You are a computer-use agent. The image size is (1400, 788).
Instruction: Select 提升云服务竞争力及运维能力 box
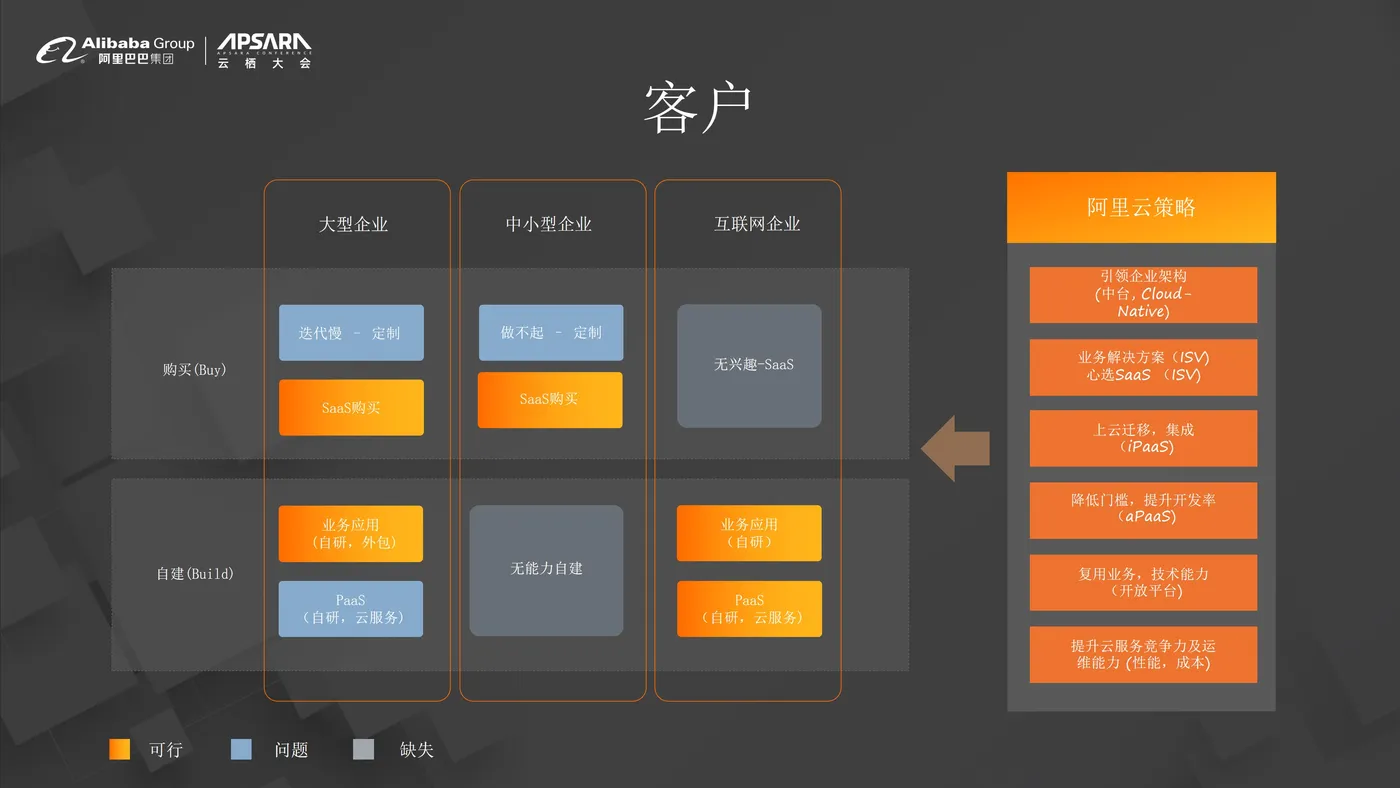click(1143, 655)
